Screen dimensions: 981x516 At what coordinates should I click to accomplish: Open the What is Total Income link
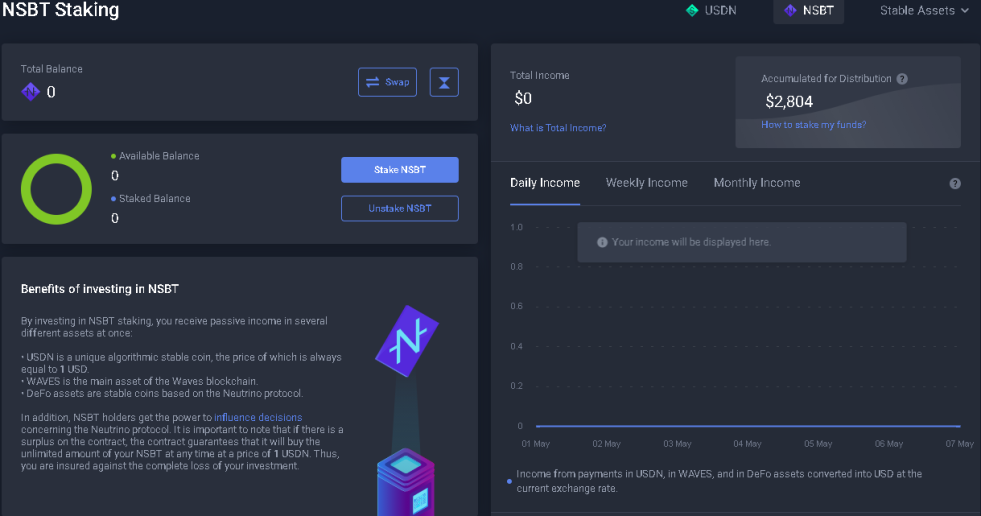[x=557, y=128]
